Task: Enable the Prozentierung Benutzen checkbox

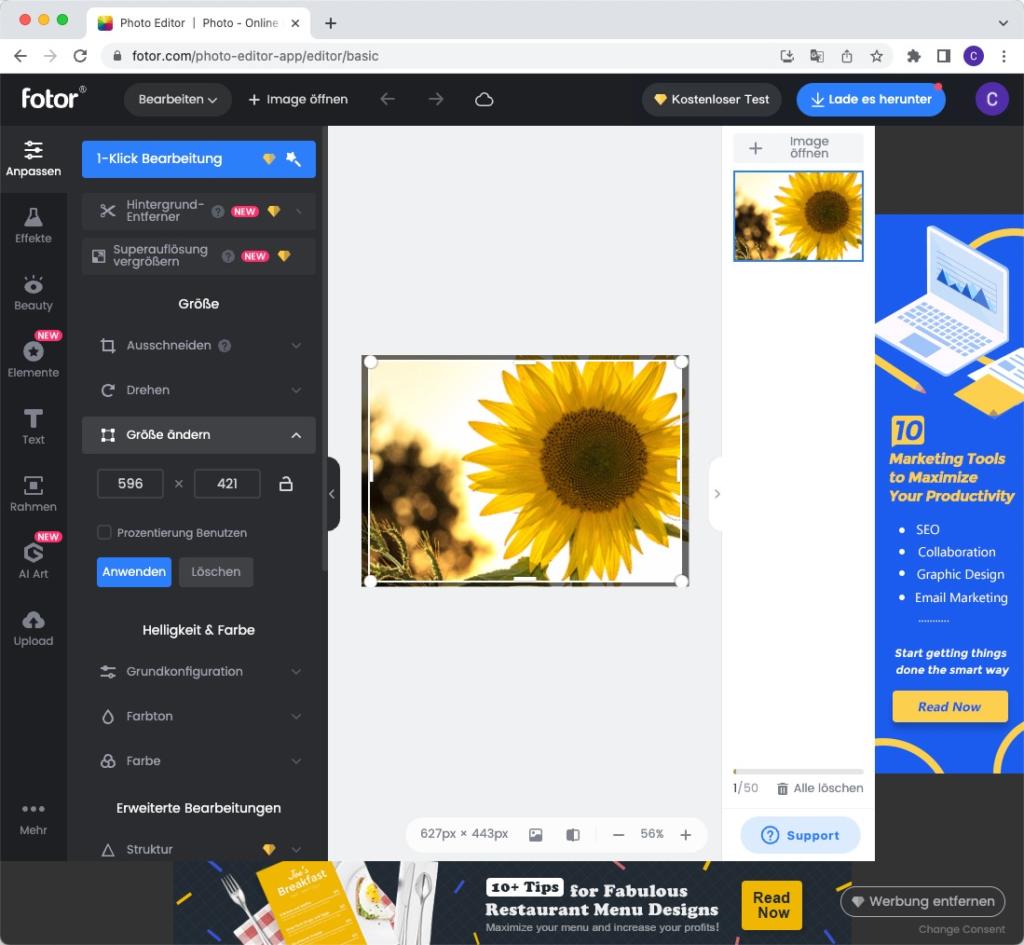Action: [x=104, y=533]
